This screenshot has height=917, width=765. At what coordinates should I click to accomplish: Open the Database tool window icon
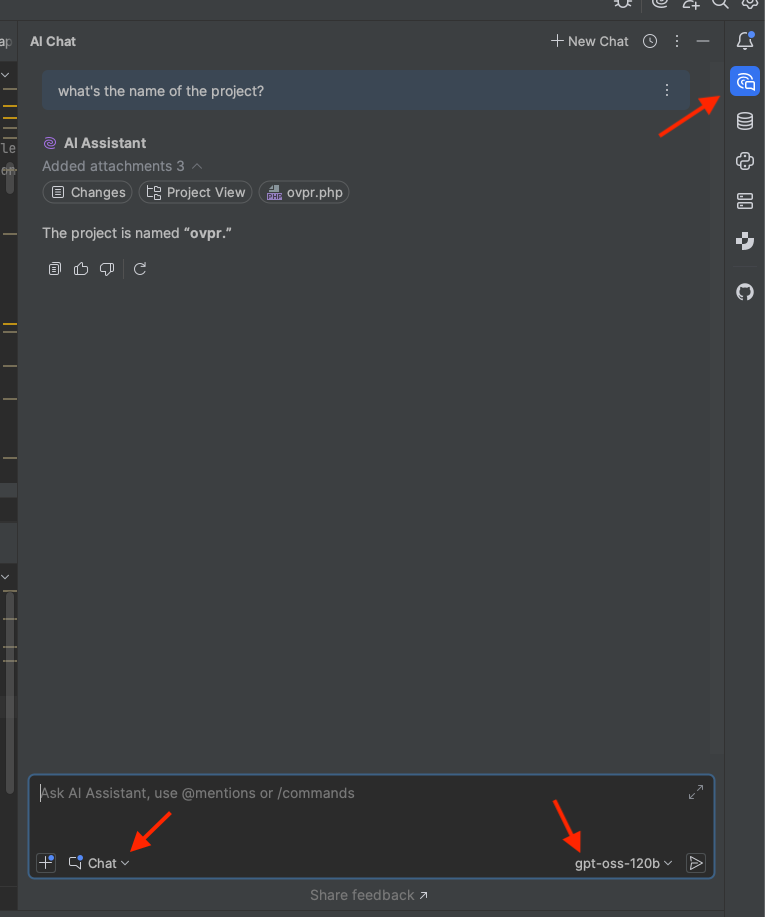744,121
